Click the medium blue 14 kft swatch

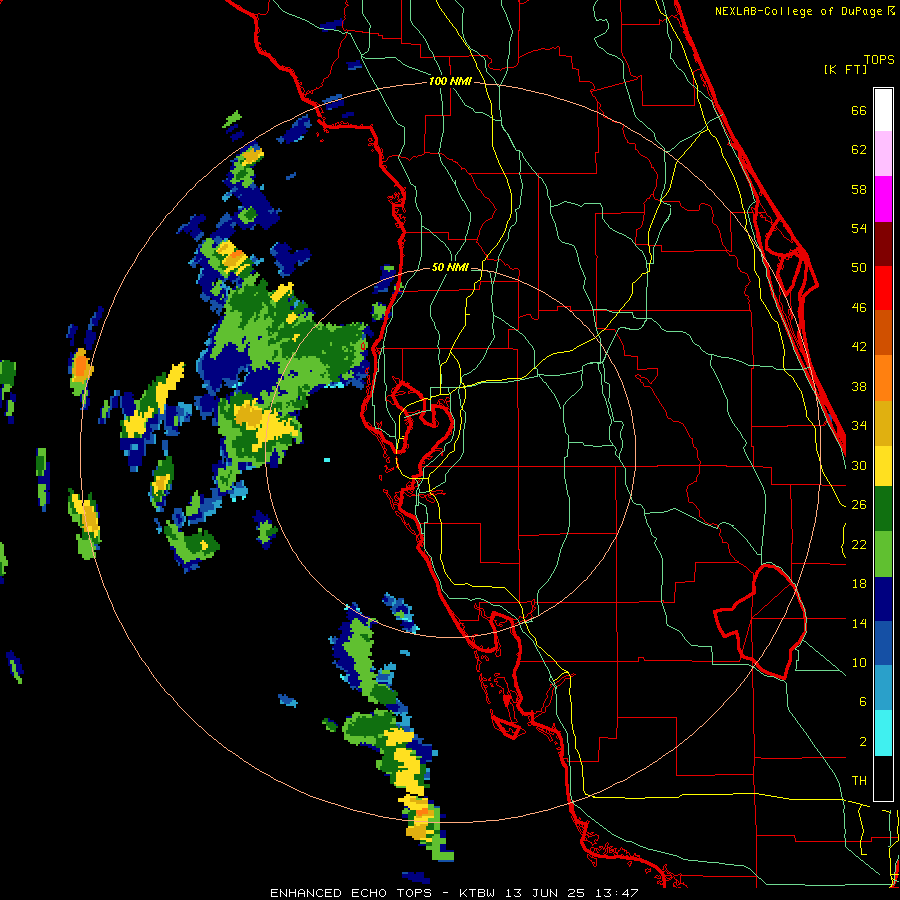883,643
